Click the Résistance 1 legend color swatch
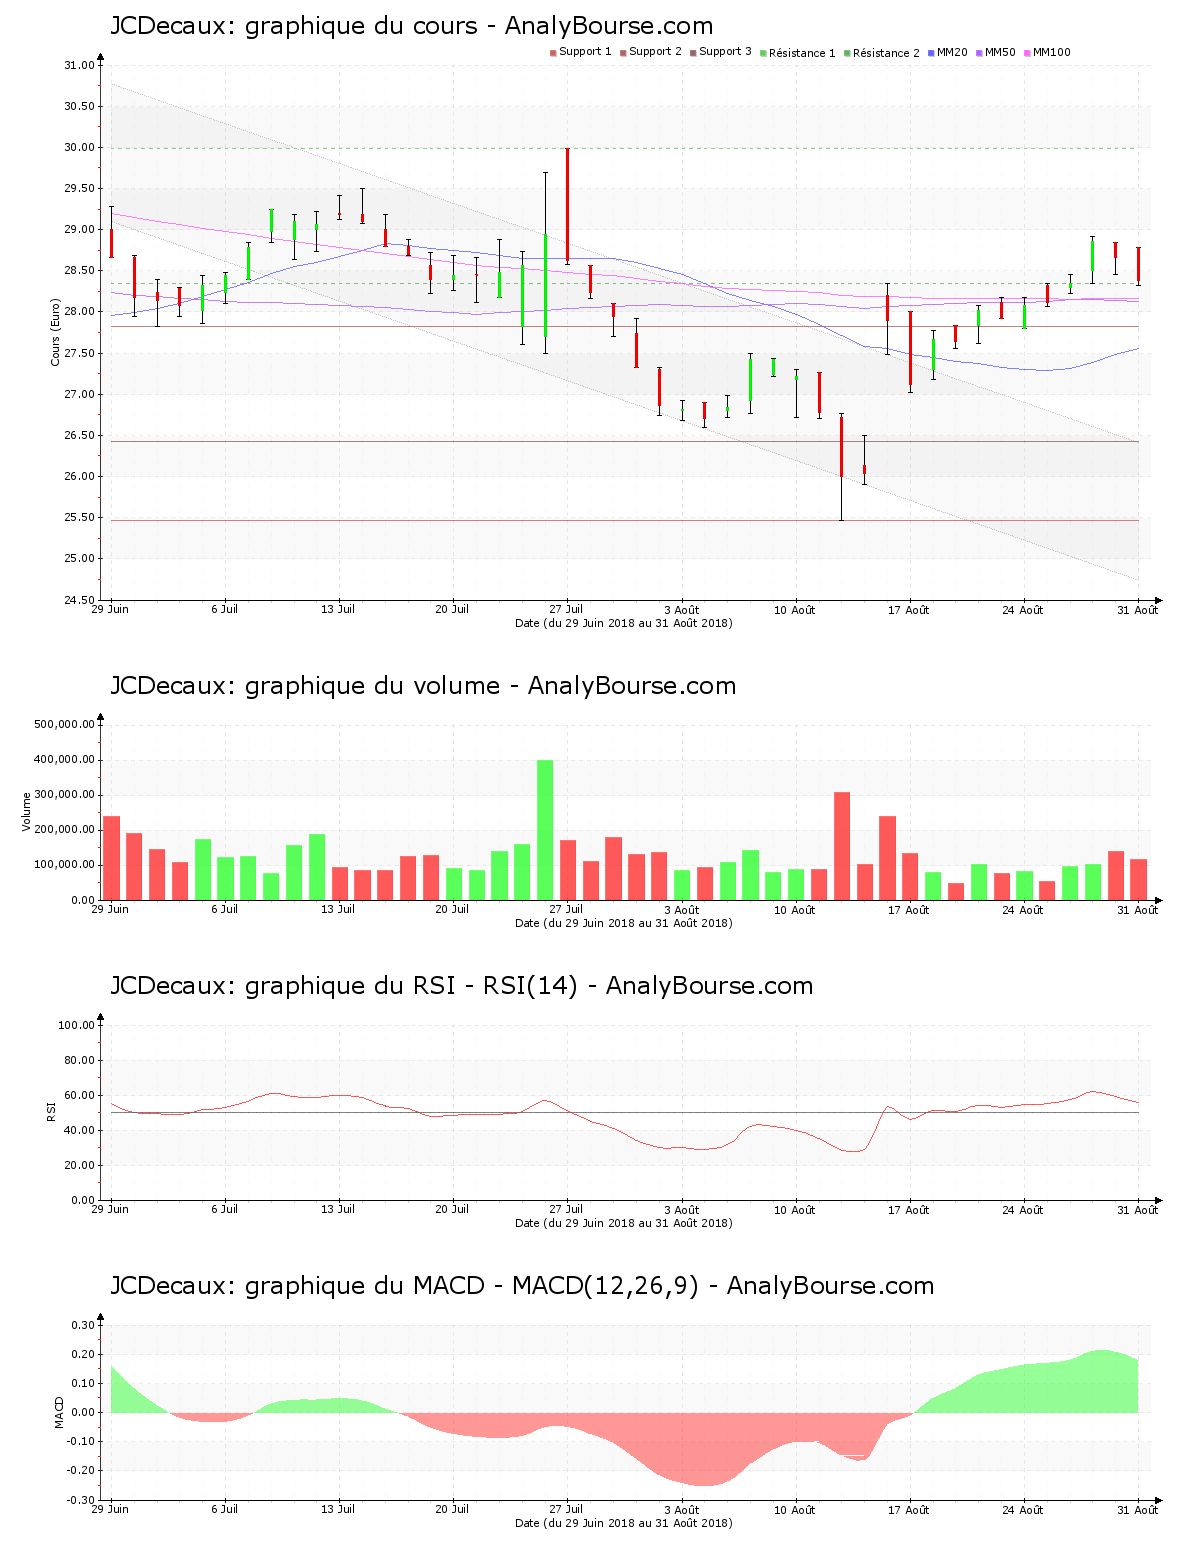This screenshot has width=1200, height=1550. click(763, 53)
